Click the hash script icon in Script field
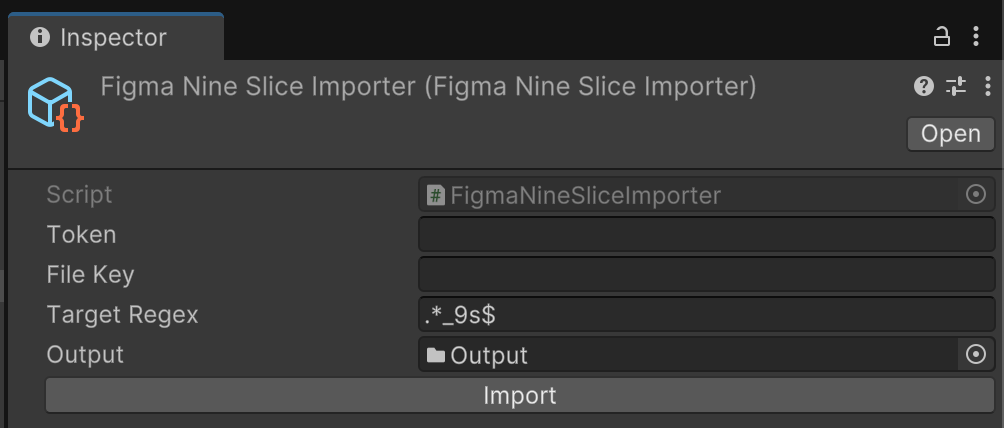This screenshot has height=428, width=1004. [436, 195]
